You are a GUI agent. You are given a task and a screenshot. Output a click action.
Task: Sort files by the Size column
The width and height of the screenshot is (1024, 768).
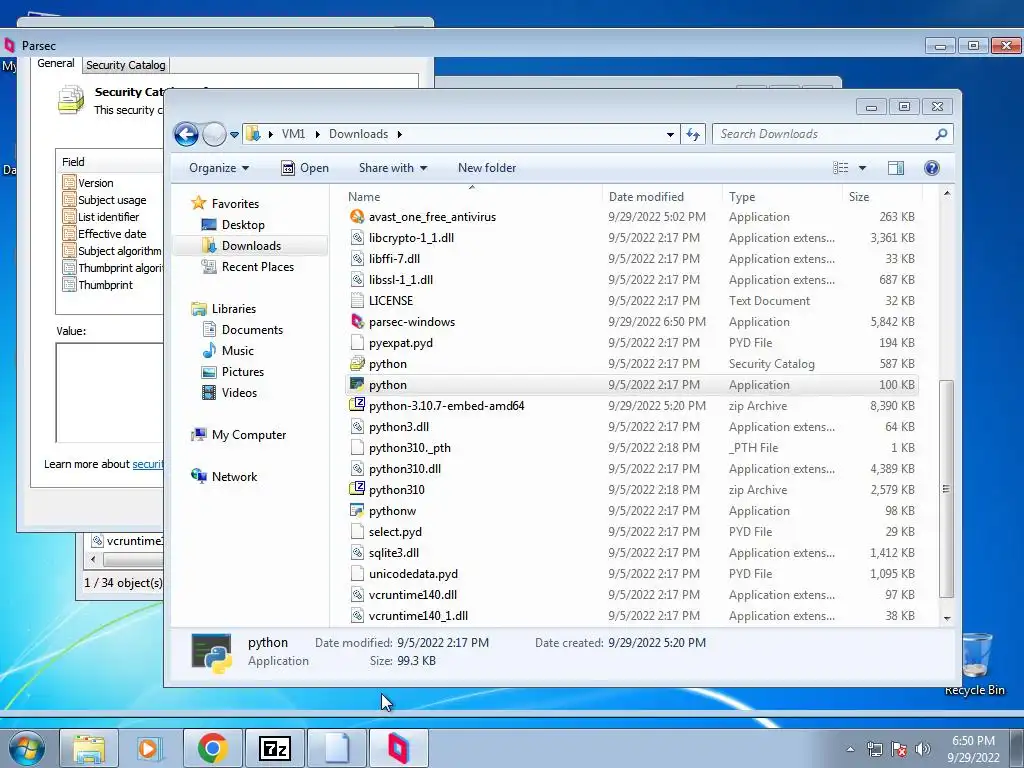click(x=859, y=197)
